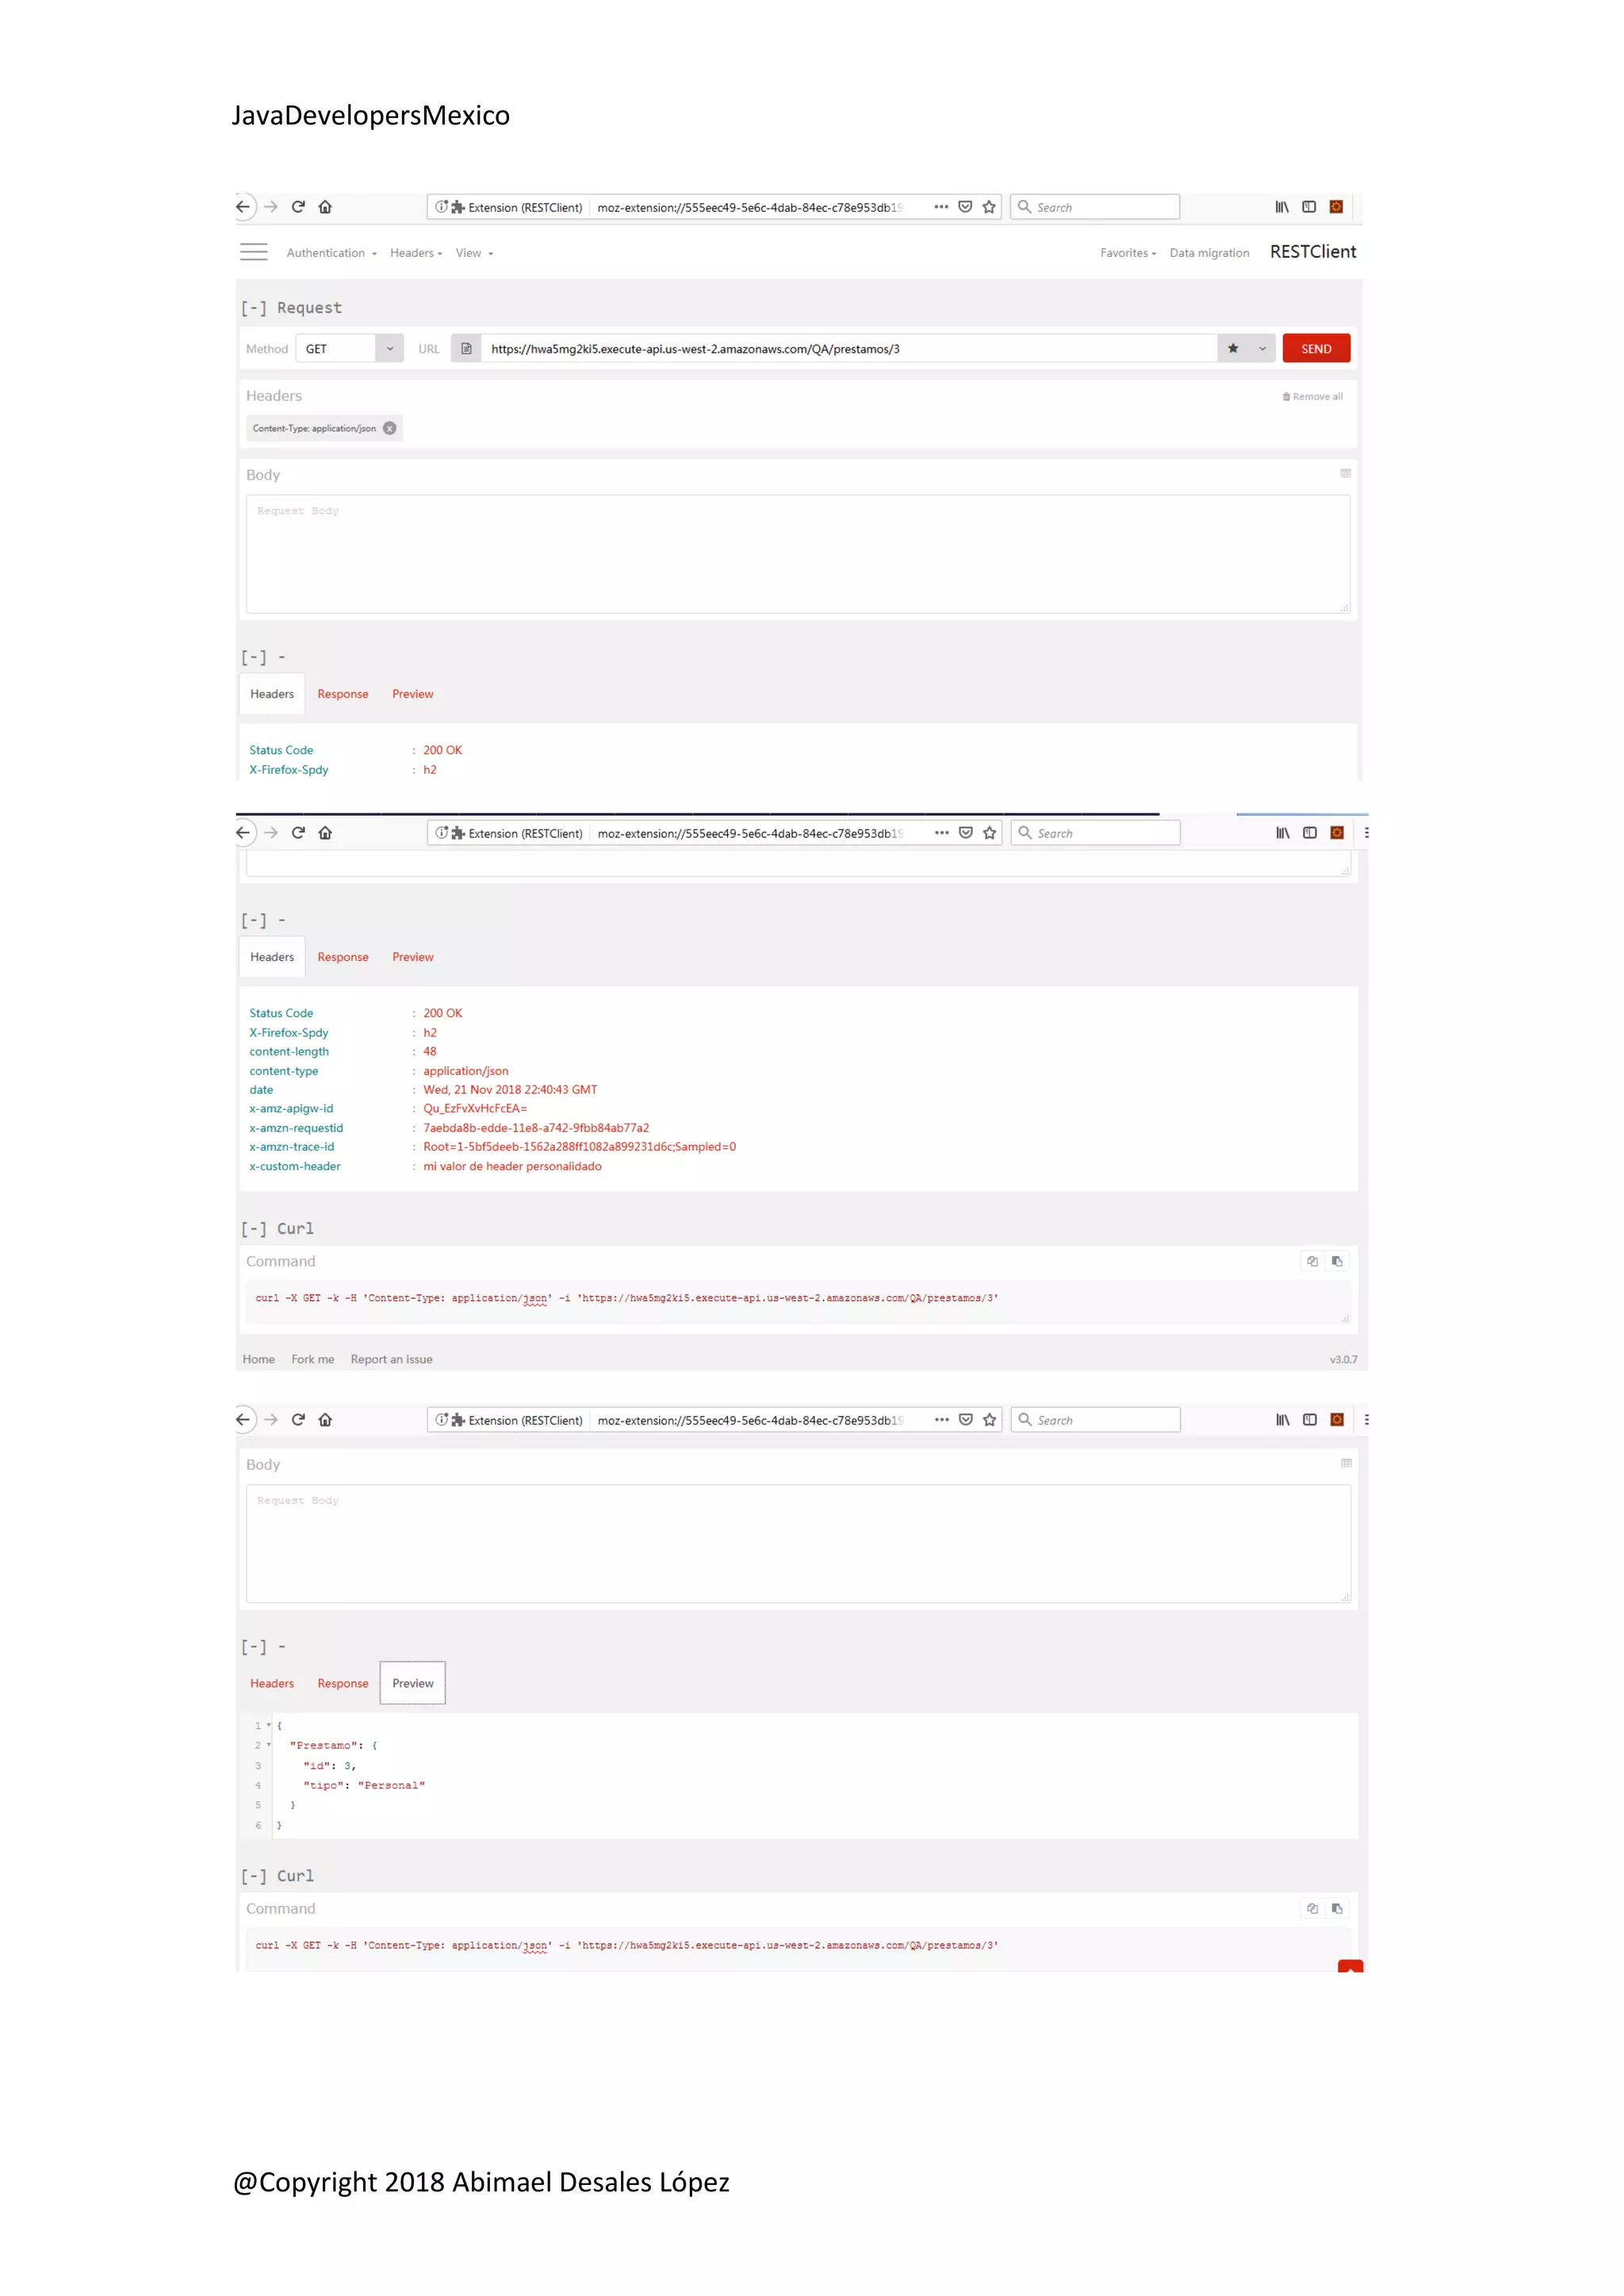Click the Data migration link

tap(1209, 253)
